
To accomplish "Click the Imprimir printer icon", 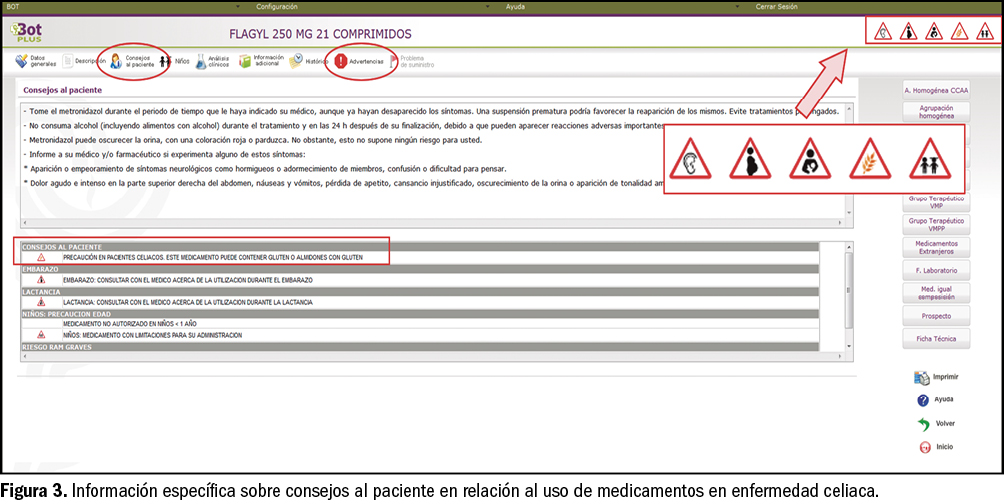I will click(922, 377).
